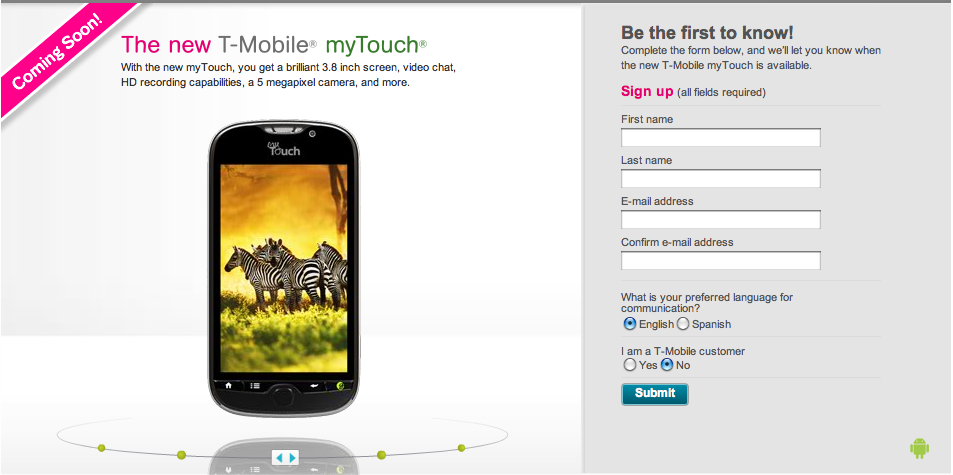This screenshot has width=953, height=475.
Task: Choose No for T-Mobile customer
Action: click(667, 365)
